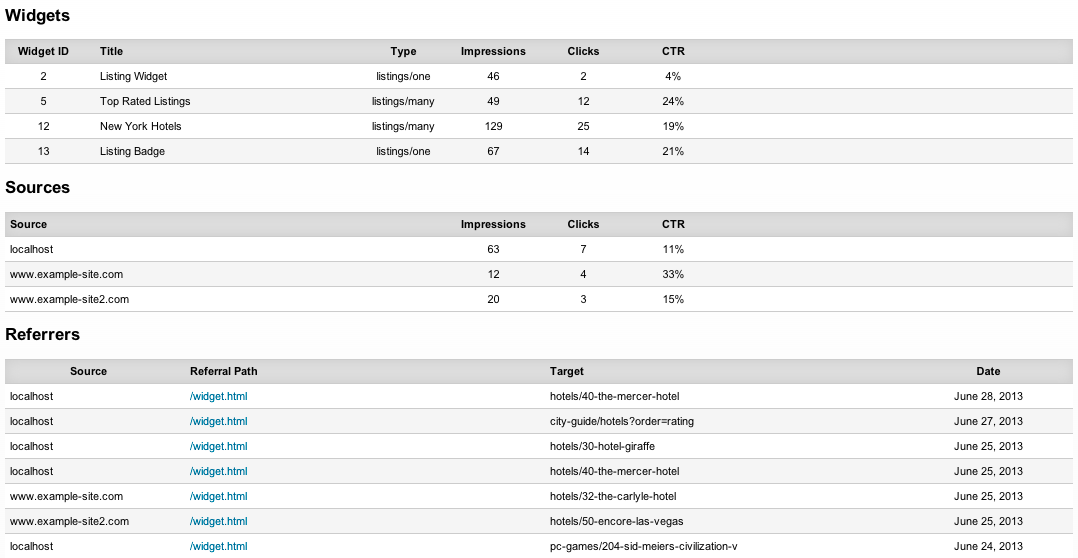Click the Clicks header in Sources table
The width and height of the screenshot is (1078, 558).
point(583,224)
